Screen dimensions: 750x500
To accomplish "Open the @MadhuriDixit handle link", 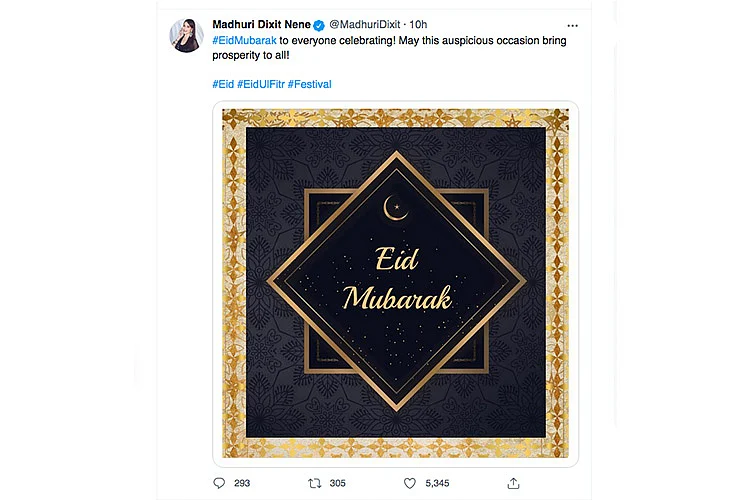I will click(x=364, y=24).
